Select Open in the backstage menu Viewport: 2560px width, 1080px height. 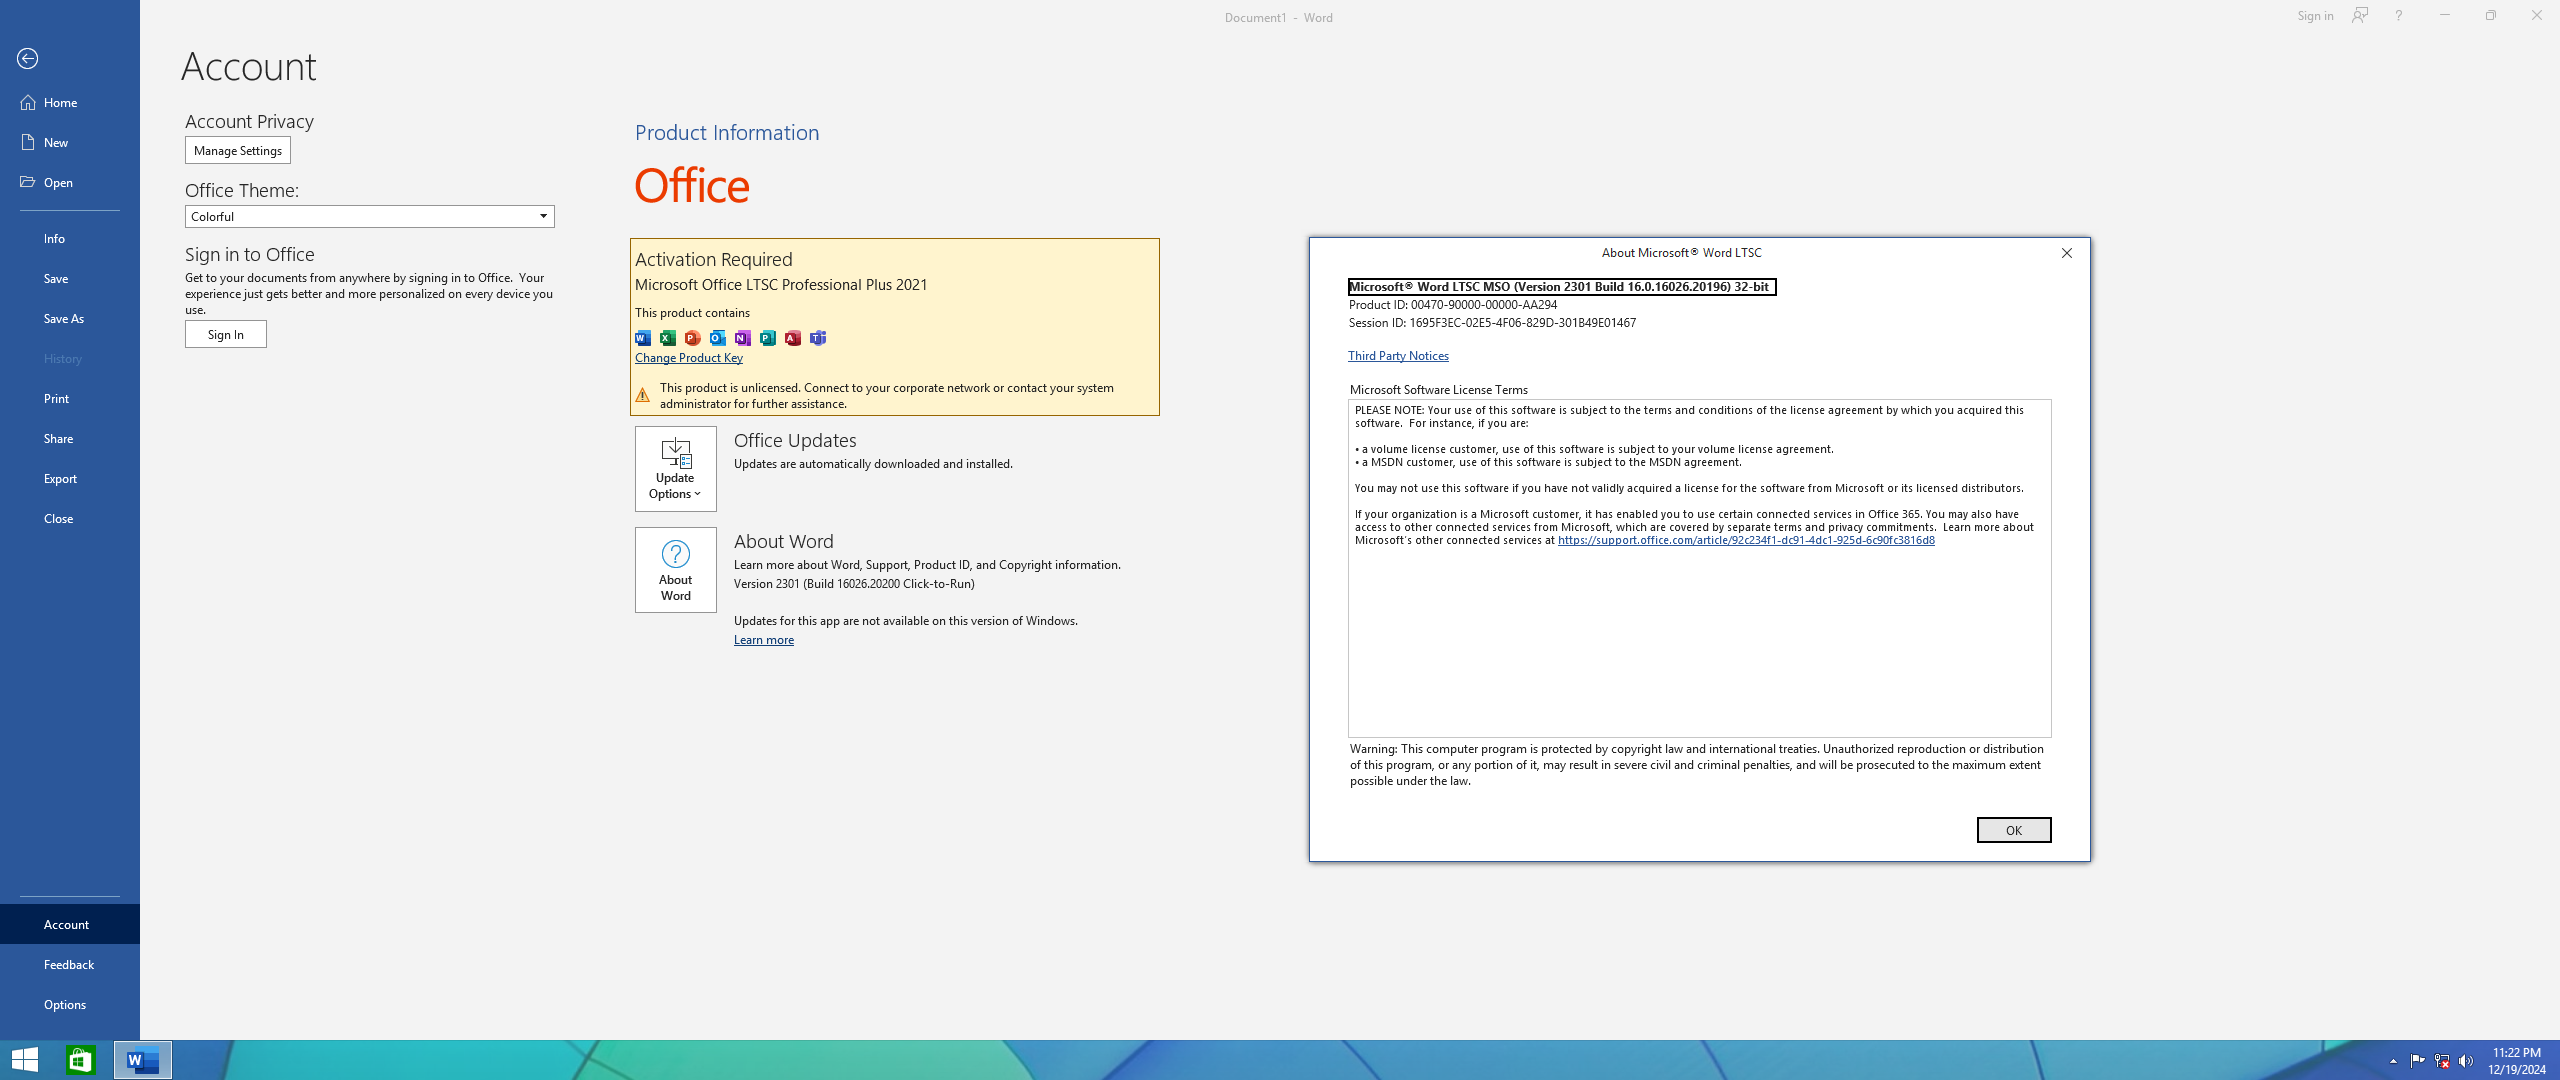tap(70, 182)
